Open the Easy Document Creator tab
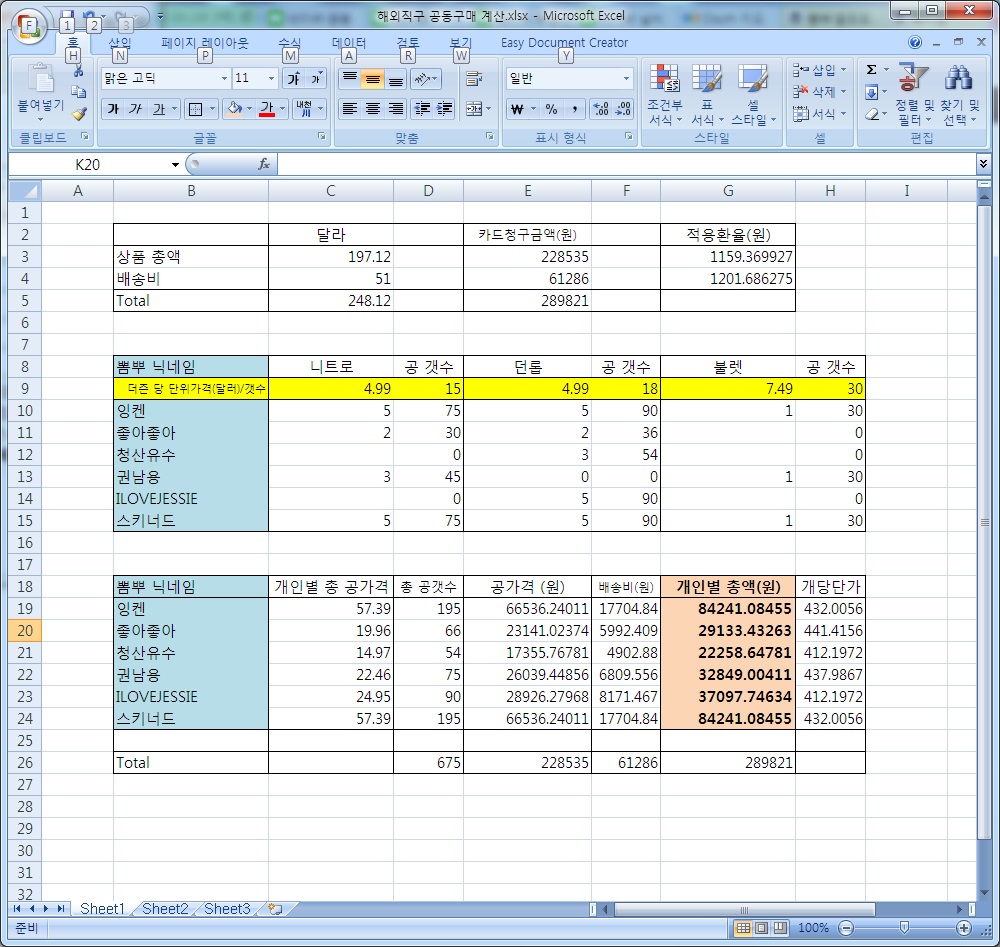1000x947 pixels. point(564,43)
